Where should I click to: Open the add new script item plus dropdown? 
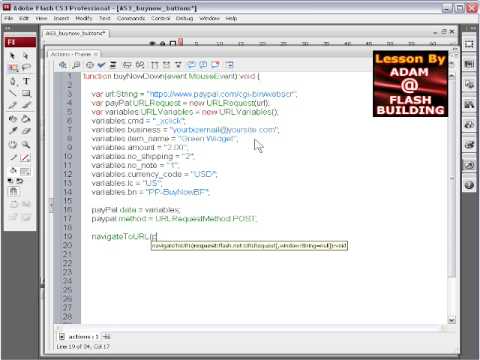pos(63,65)
